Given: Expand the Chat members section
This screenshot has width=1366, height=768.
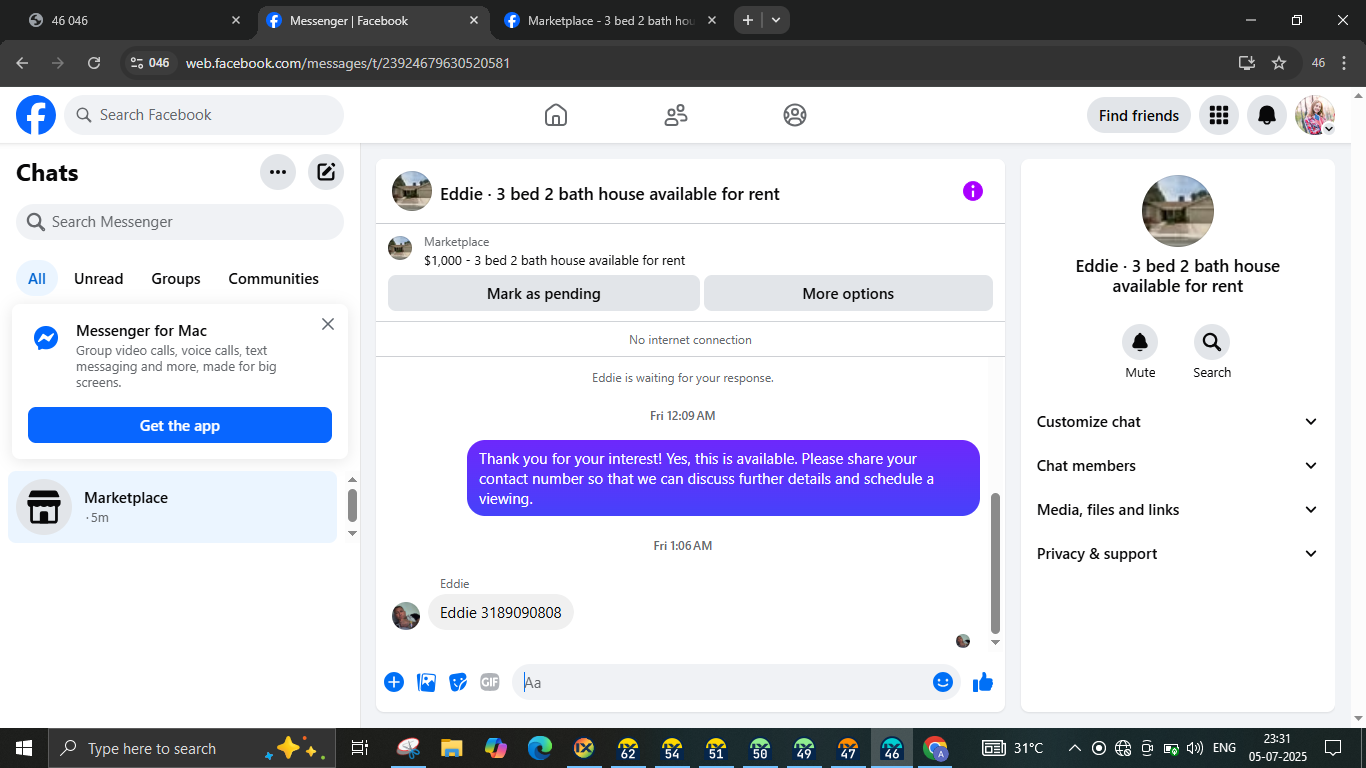Looking at the screenshot, I should pos(1178,466).
